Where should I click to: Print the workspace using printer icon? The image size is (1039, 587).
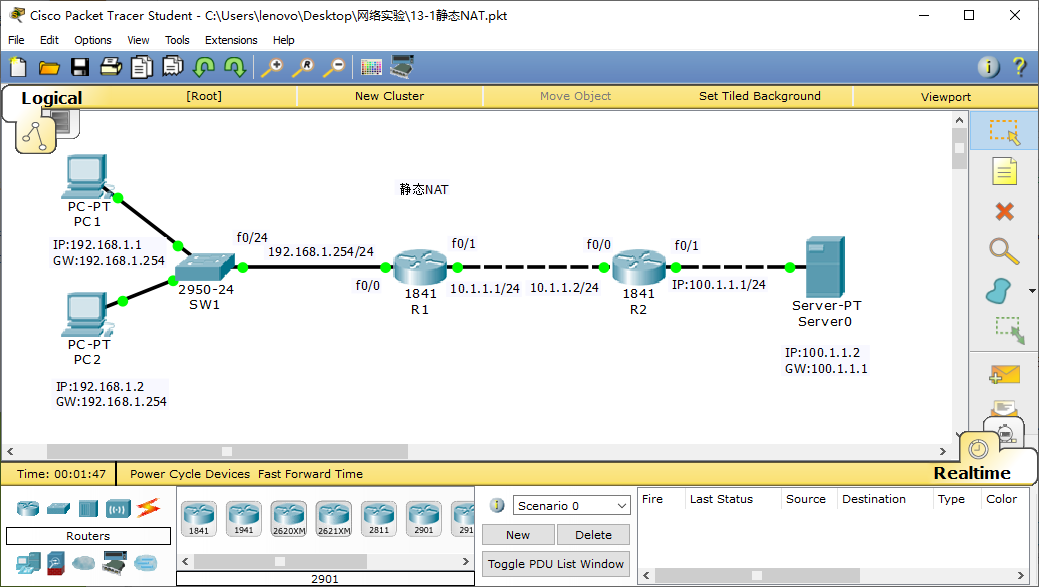coord(111,67)
